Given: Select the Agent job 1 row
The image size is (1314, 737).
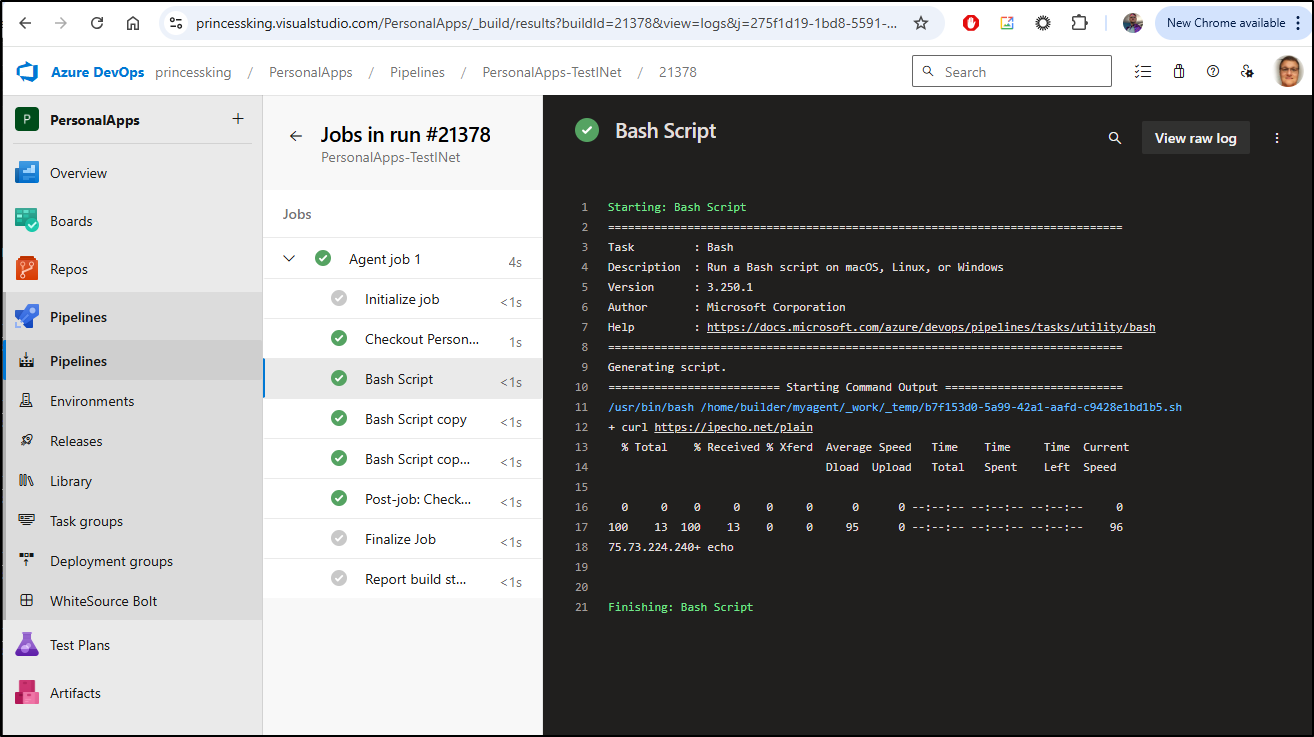Looking at the screenshot, I should pyautogui.click(x=403, y=259).
